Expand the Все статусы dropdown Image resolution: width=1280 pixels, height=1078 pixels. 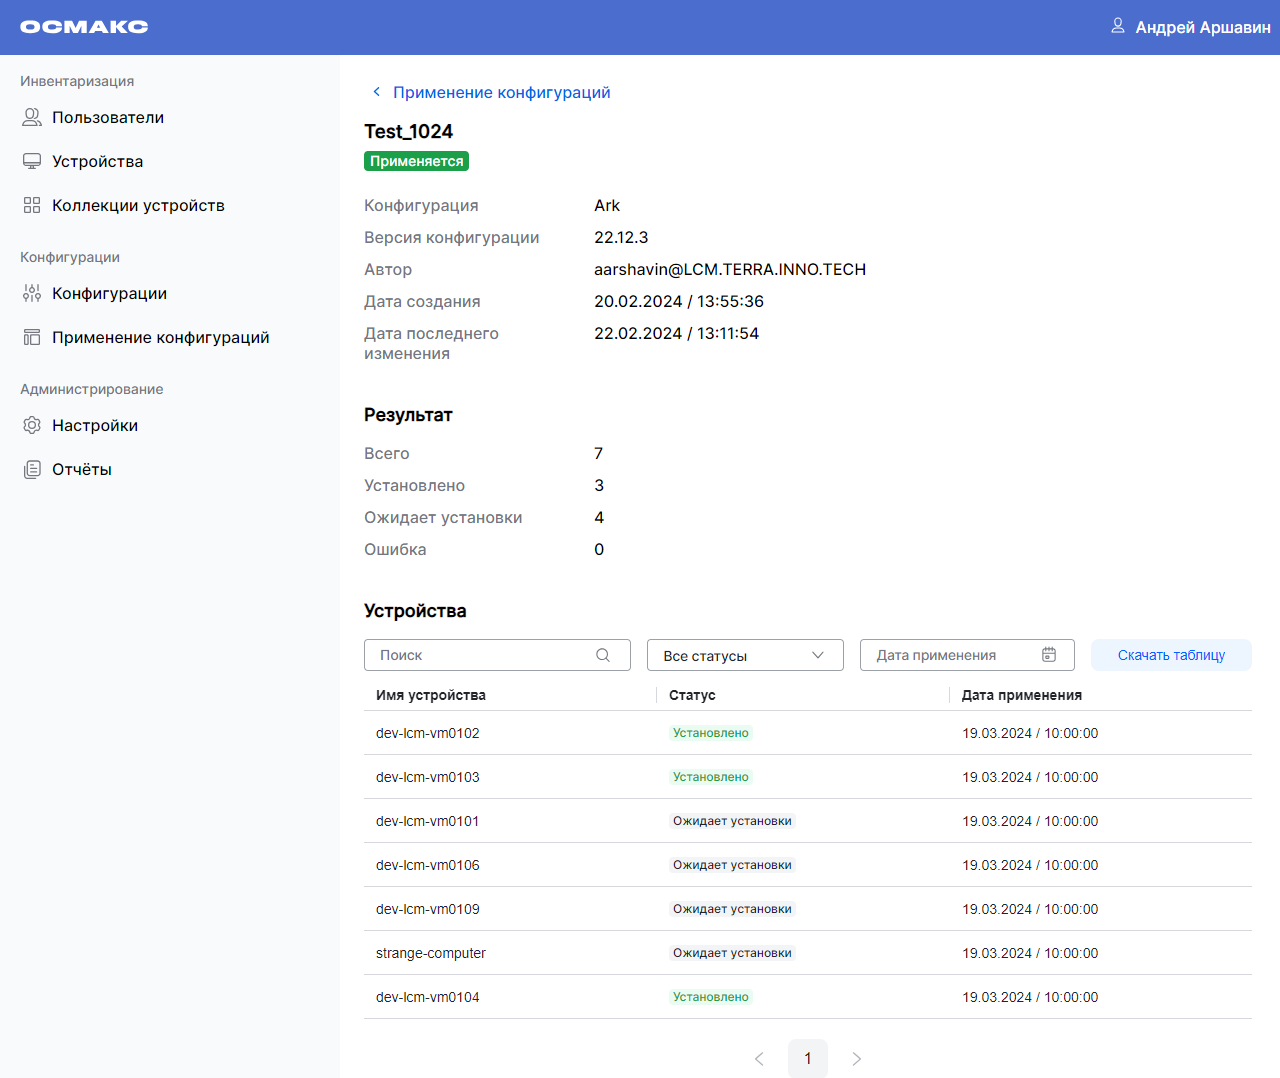[x=744, y=655]
